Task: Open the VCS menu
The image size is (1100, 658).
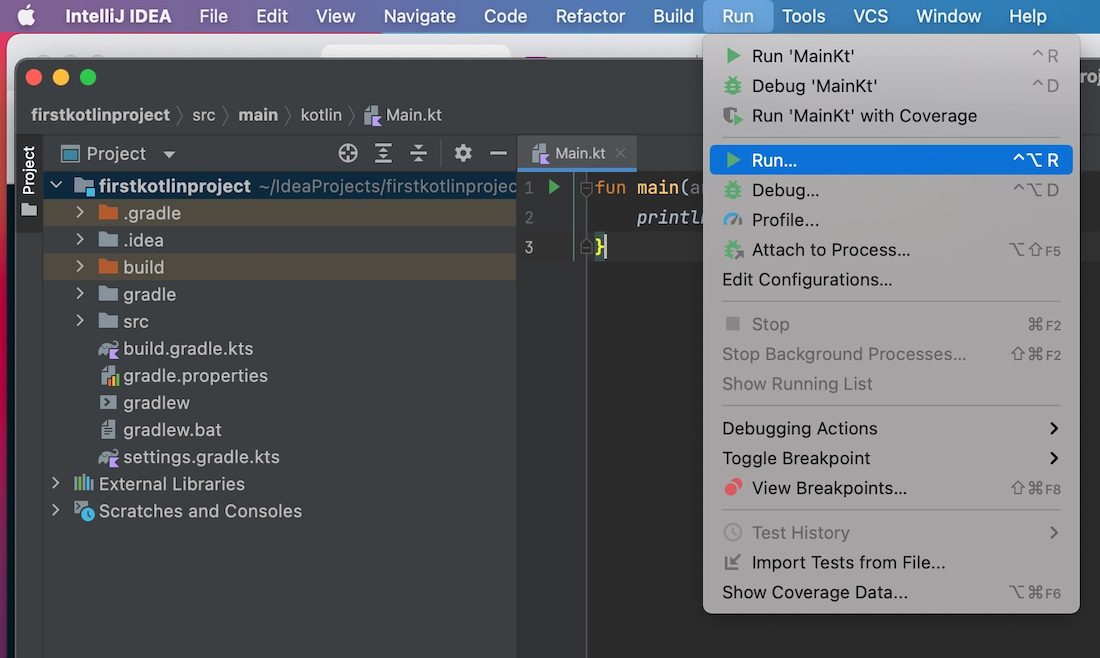Action: pos(871,16)
